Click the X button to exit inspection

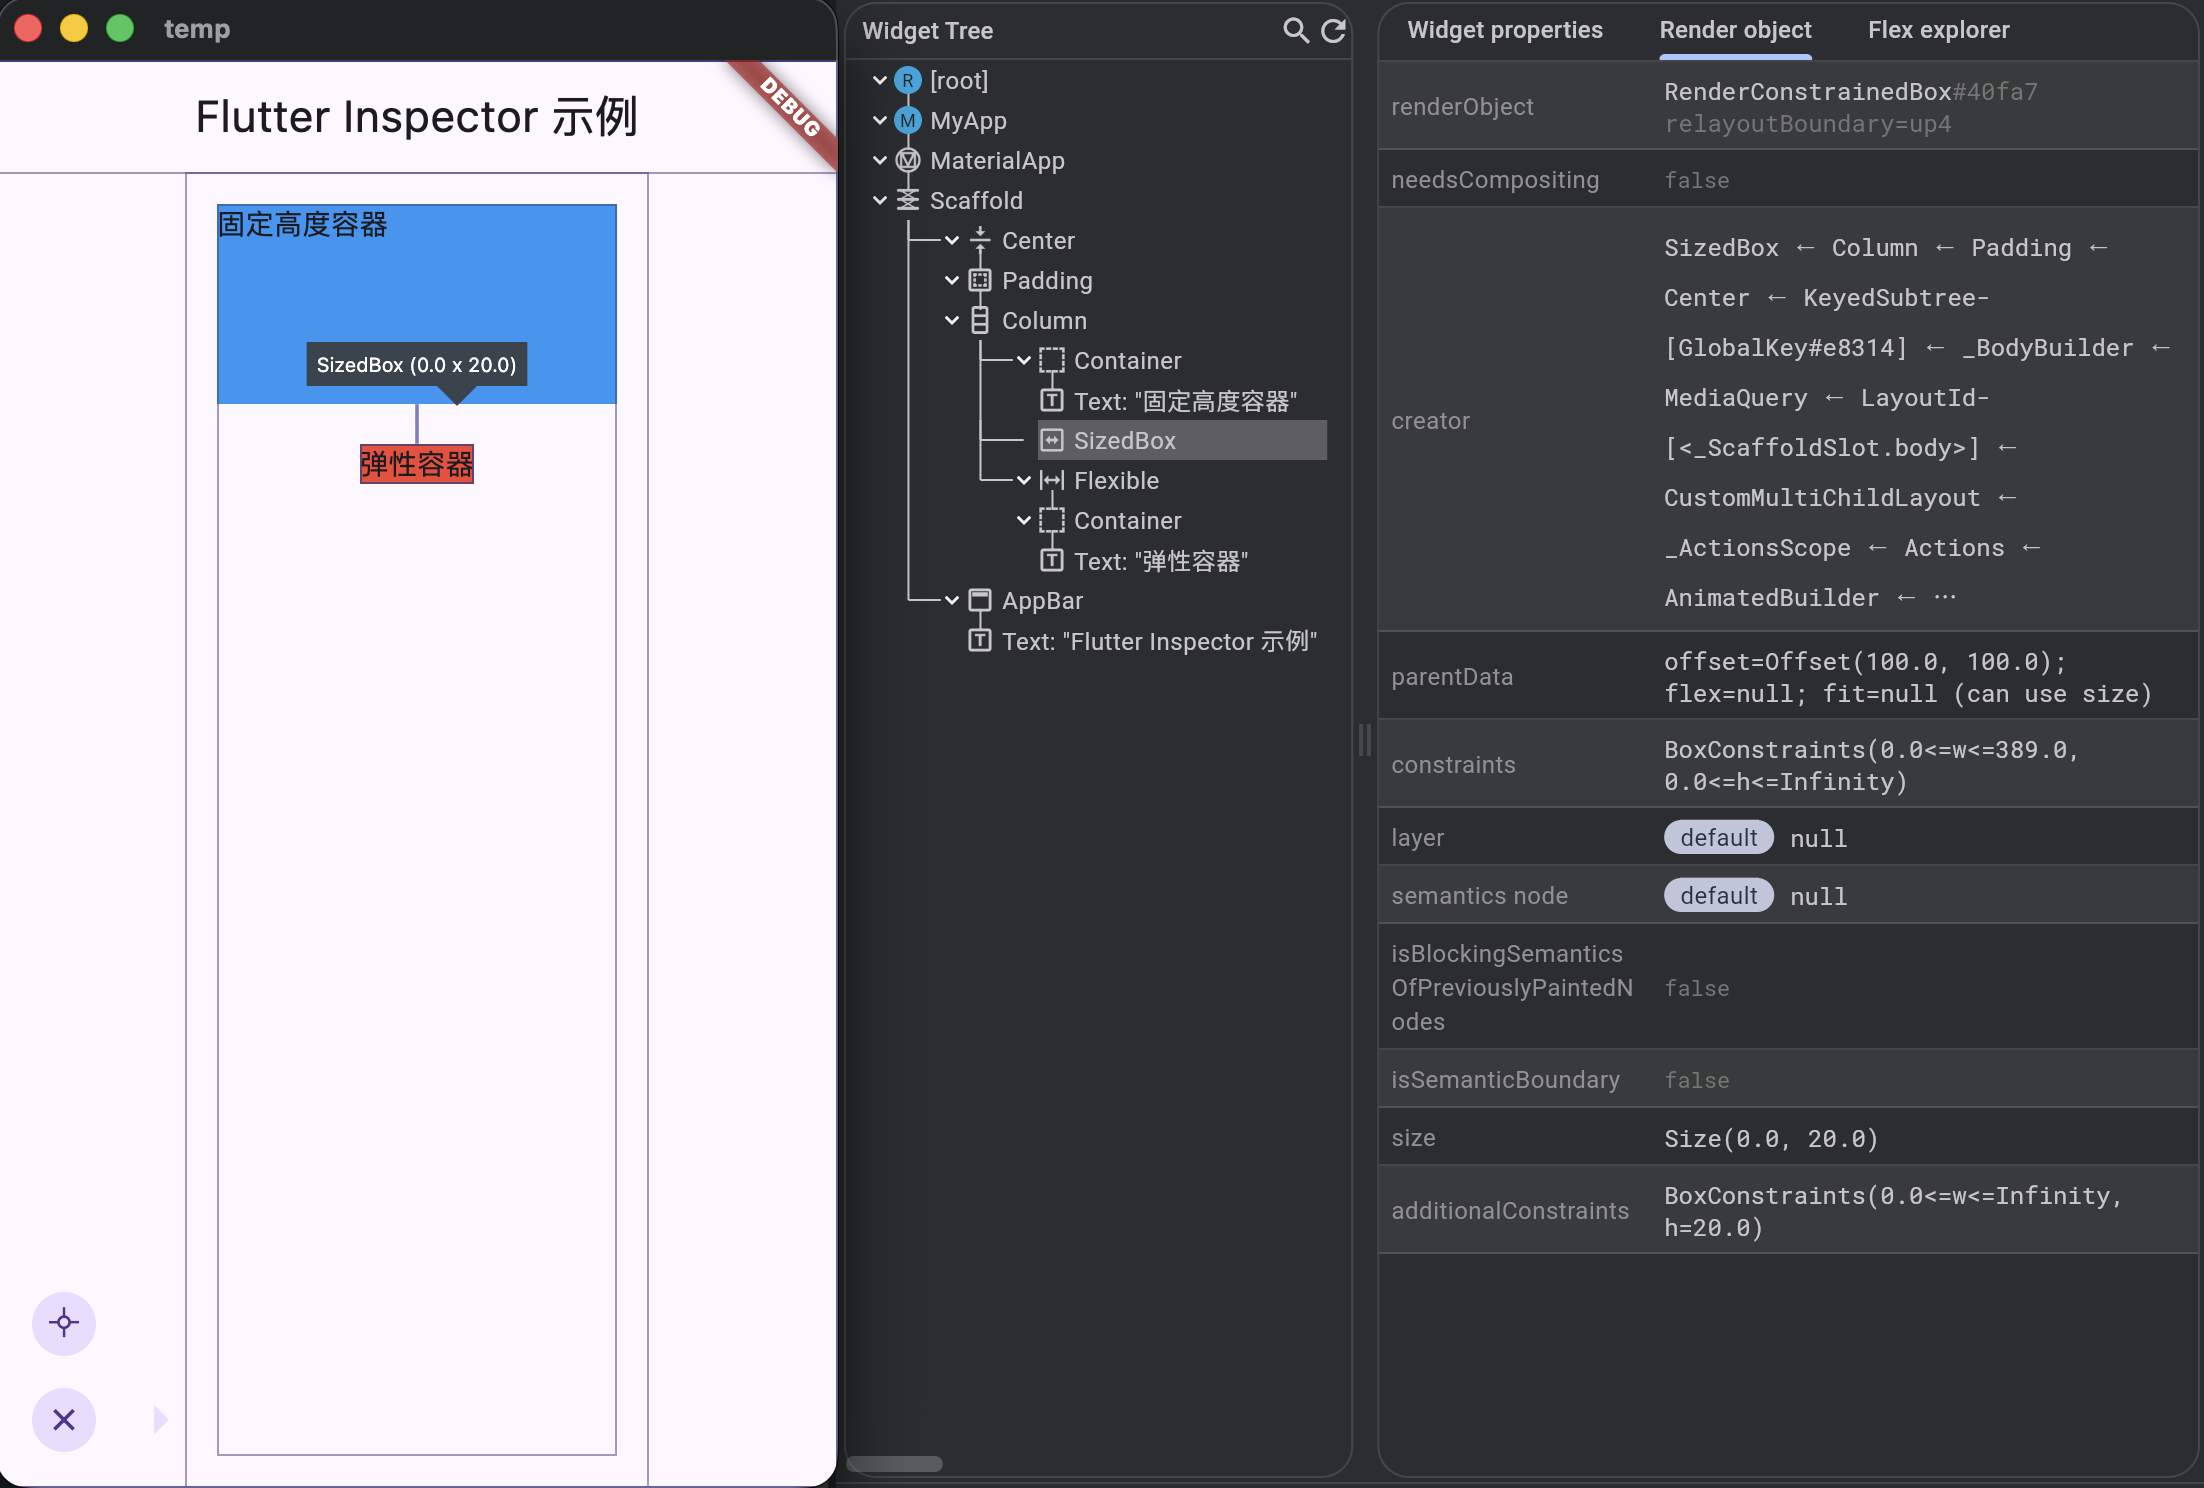pyautogui.click(x=64, y=1419)
